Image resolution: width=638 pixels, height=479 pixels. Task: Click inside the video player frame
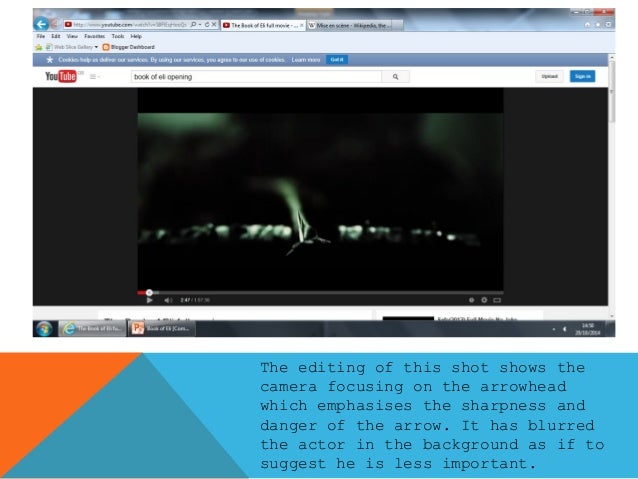click(x=320, y=189)
